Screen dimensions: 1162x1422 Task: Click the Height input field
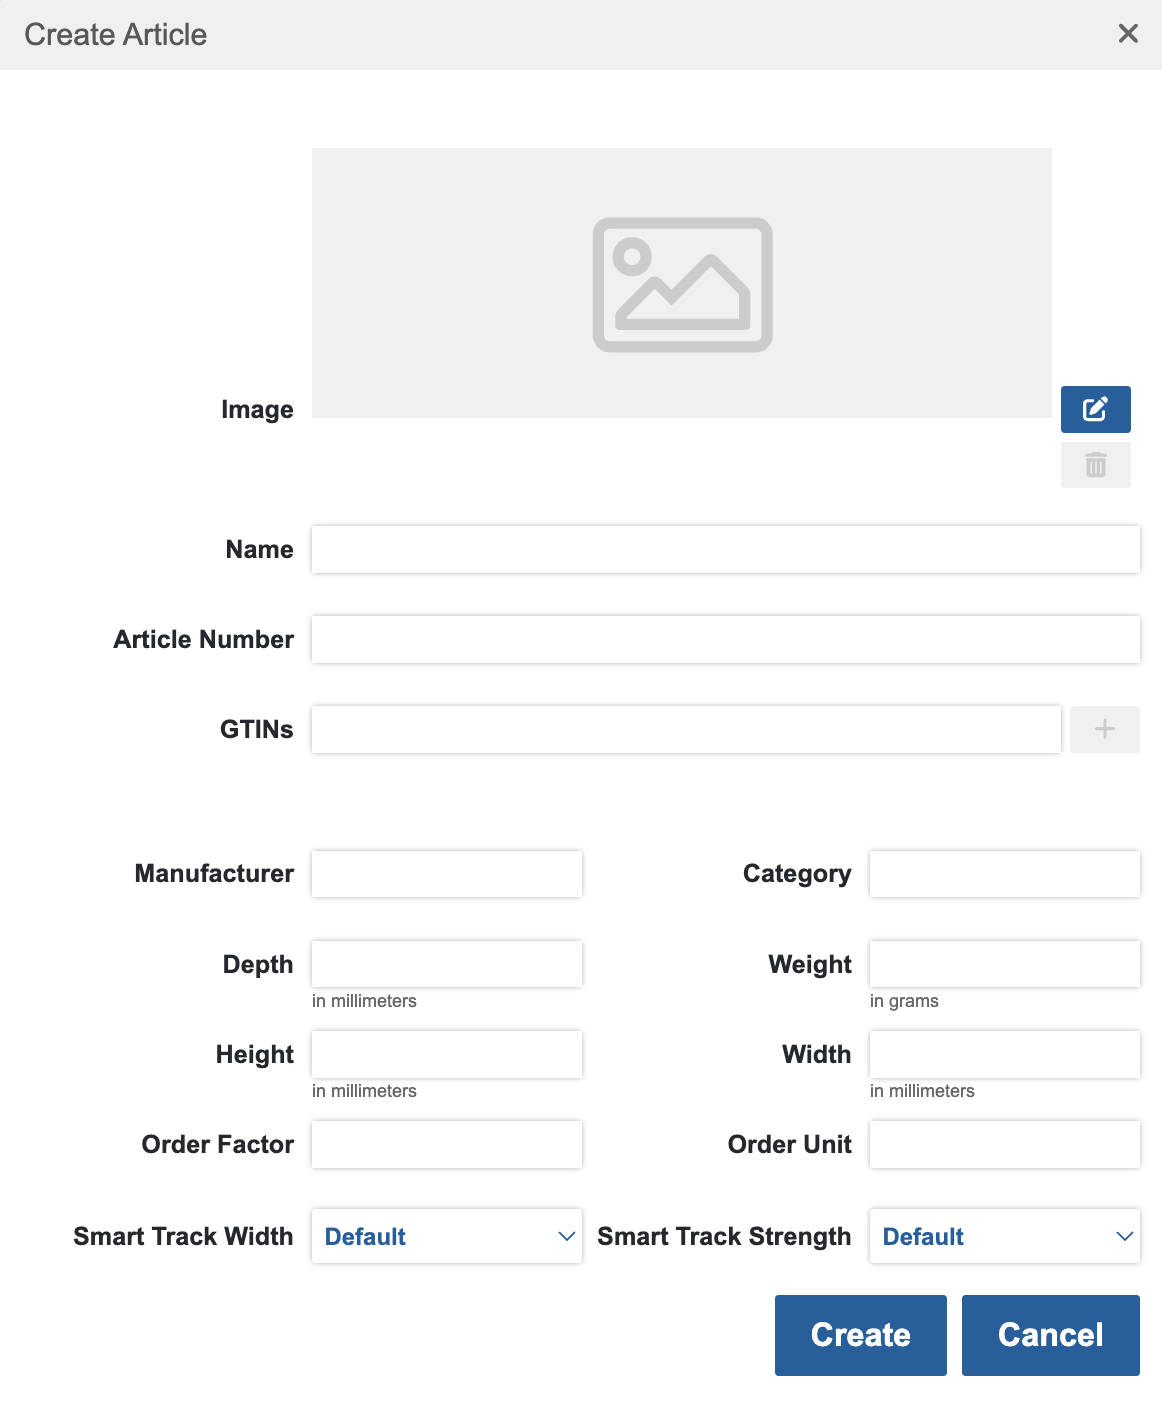tap(446, 1053)
